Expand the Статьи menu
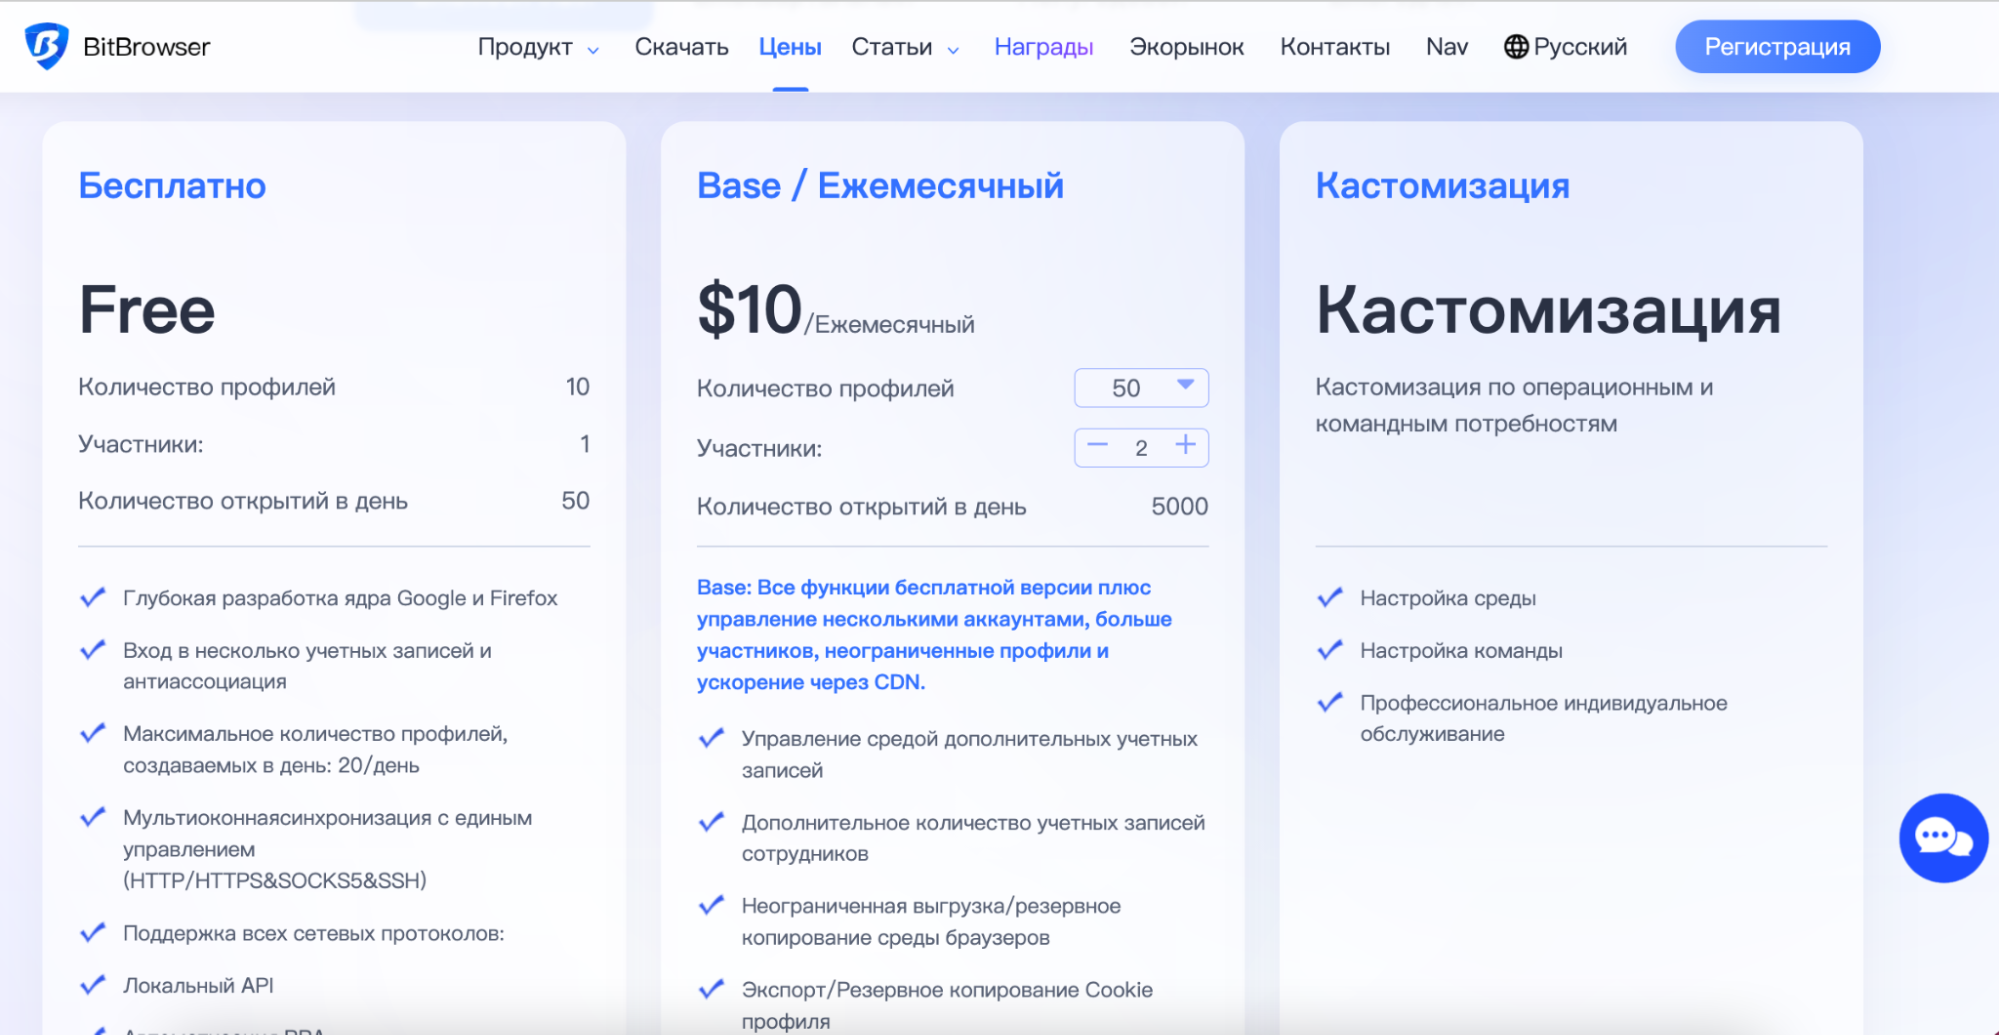The image size is (1999, 1035). pyautogui.click(x=905, y=47)
